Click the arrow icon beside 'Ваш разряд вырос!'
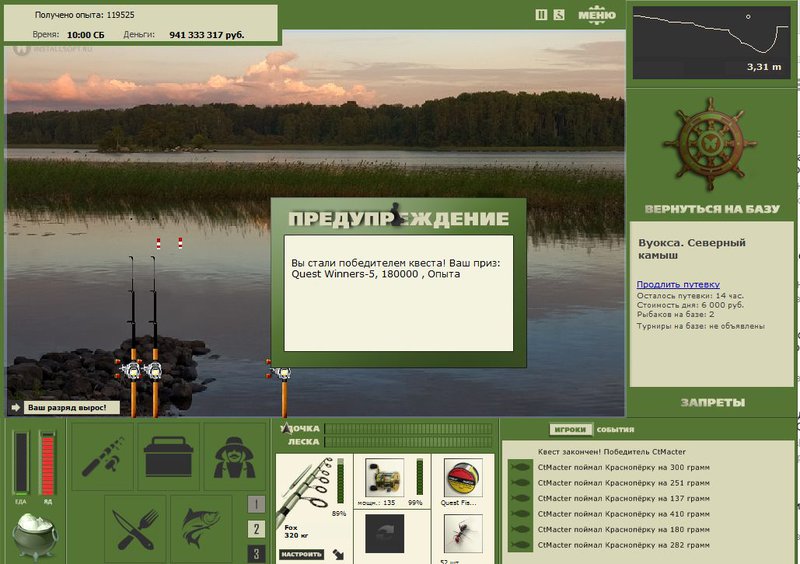 [x=16, y=407]
